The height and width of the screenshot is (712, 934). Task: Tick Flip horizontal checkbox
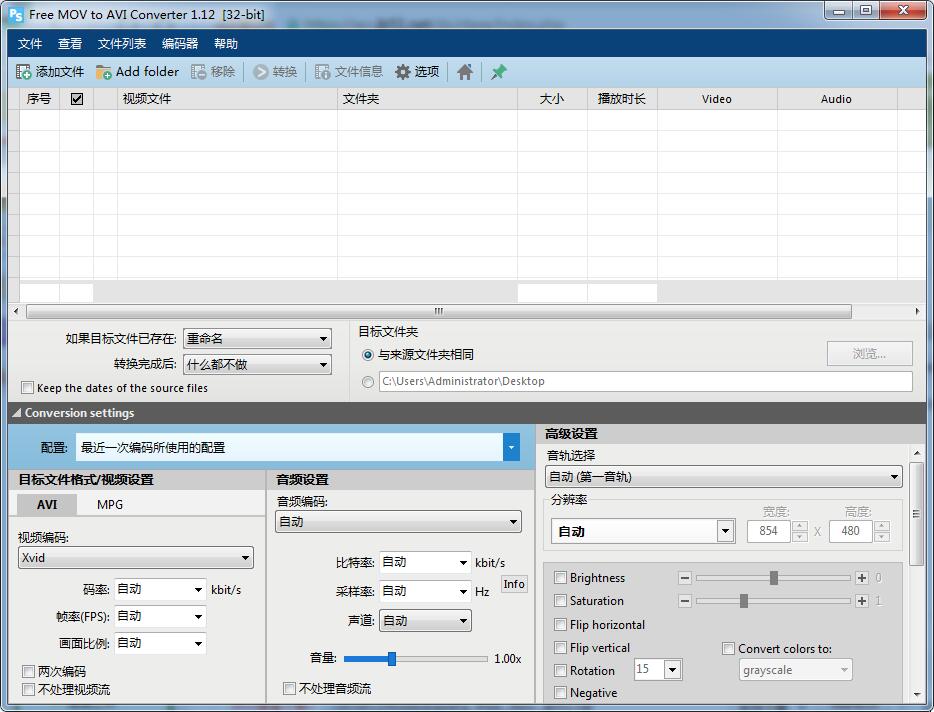(560, 624)
